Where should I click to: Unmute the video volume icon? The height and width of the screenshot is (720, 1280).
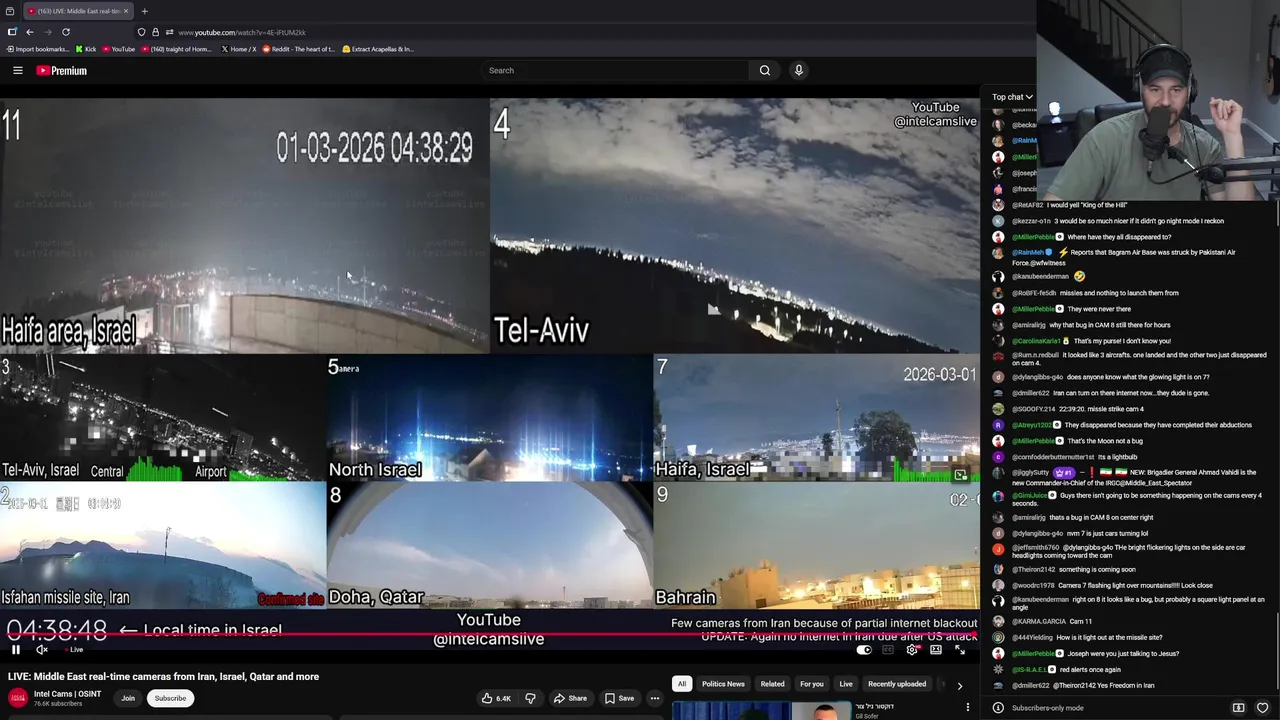[42, 650]
